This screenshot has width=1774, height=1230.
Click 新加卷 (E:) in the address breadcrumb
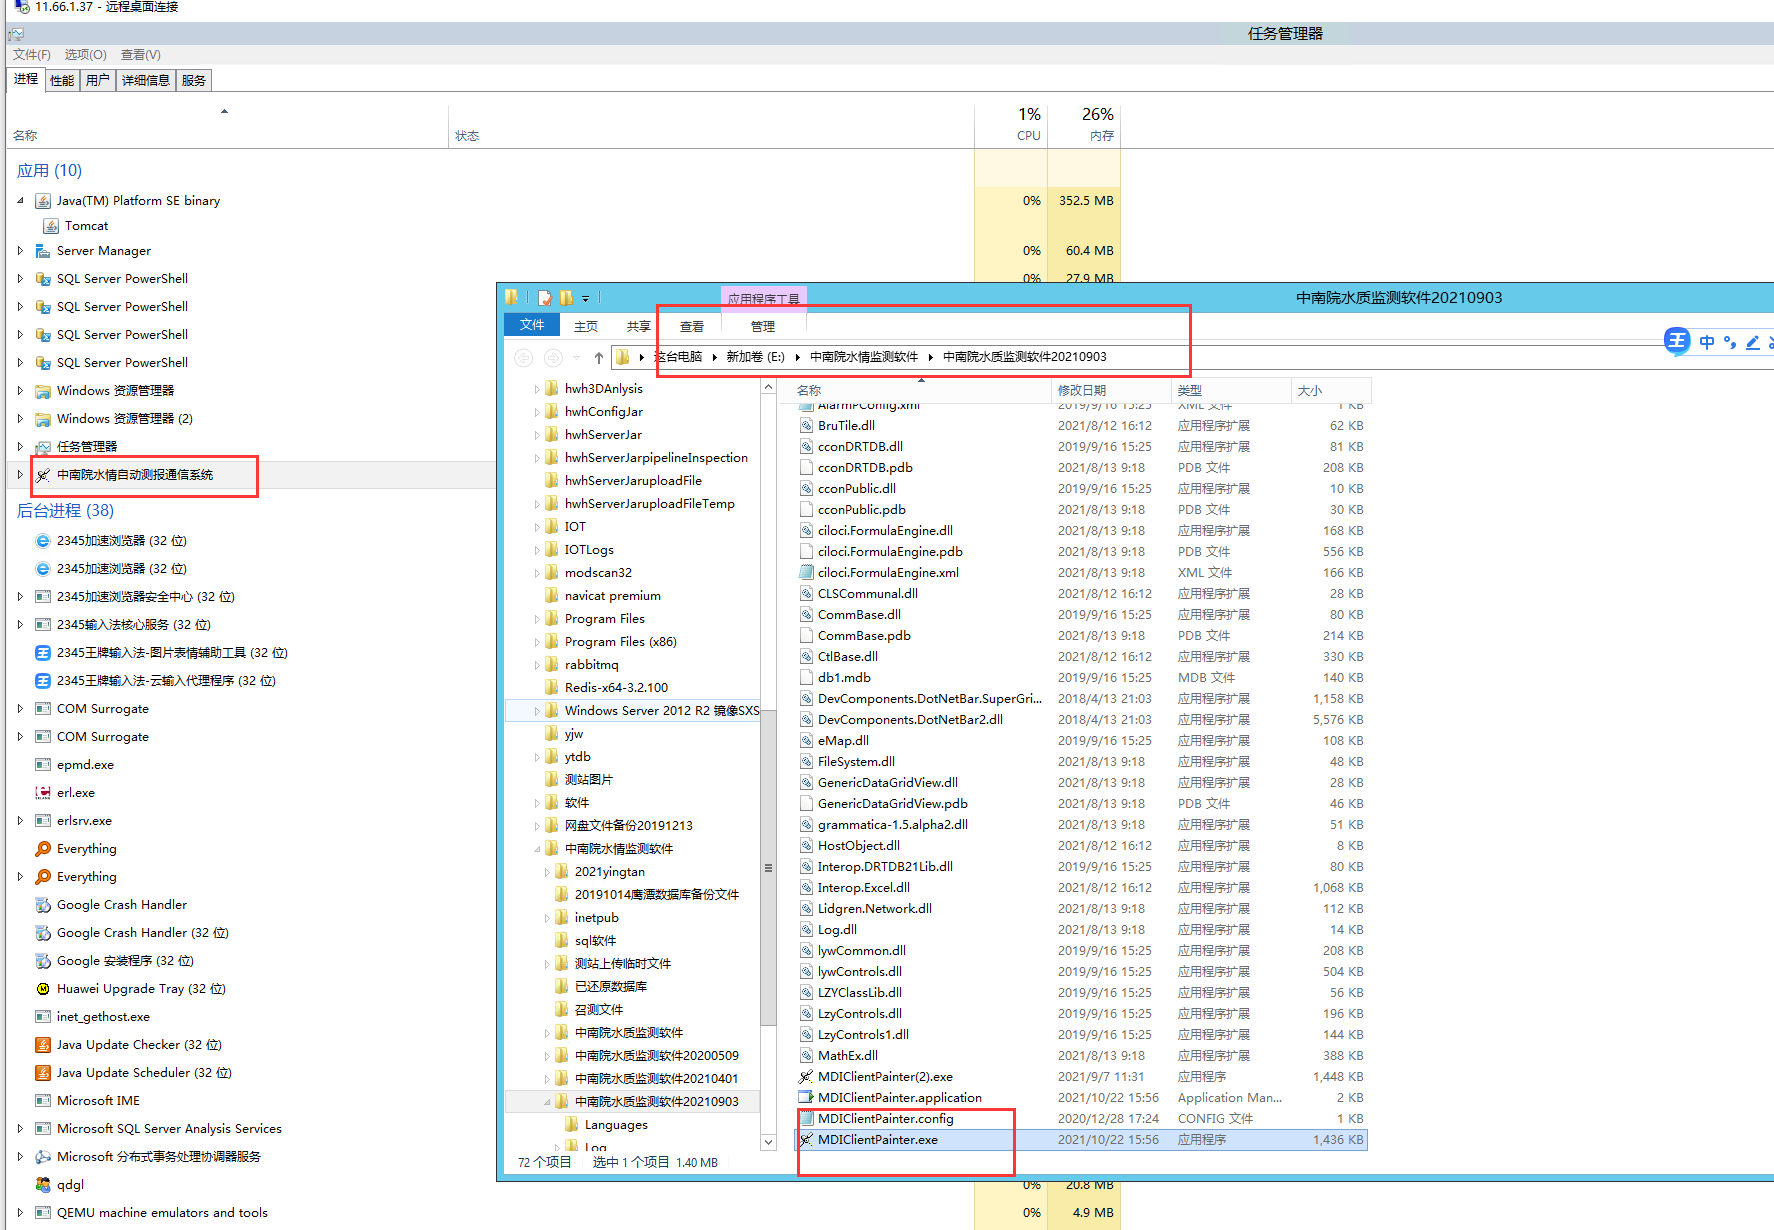click(x=755, y=357)
